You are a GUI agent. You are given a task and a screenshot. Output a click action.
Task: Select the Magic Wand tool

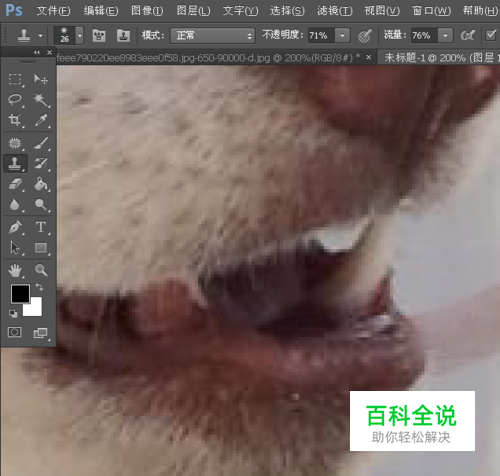(41, 99)
